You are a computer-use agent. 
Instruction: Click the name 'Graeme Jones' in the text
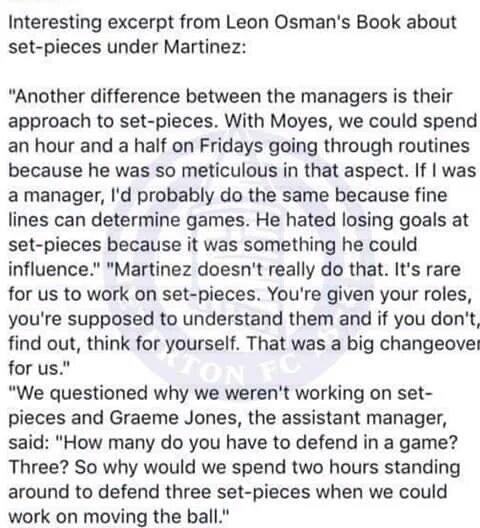[x=173, y=418]
